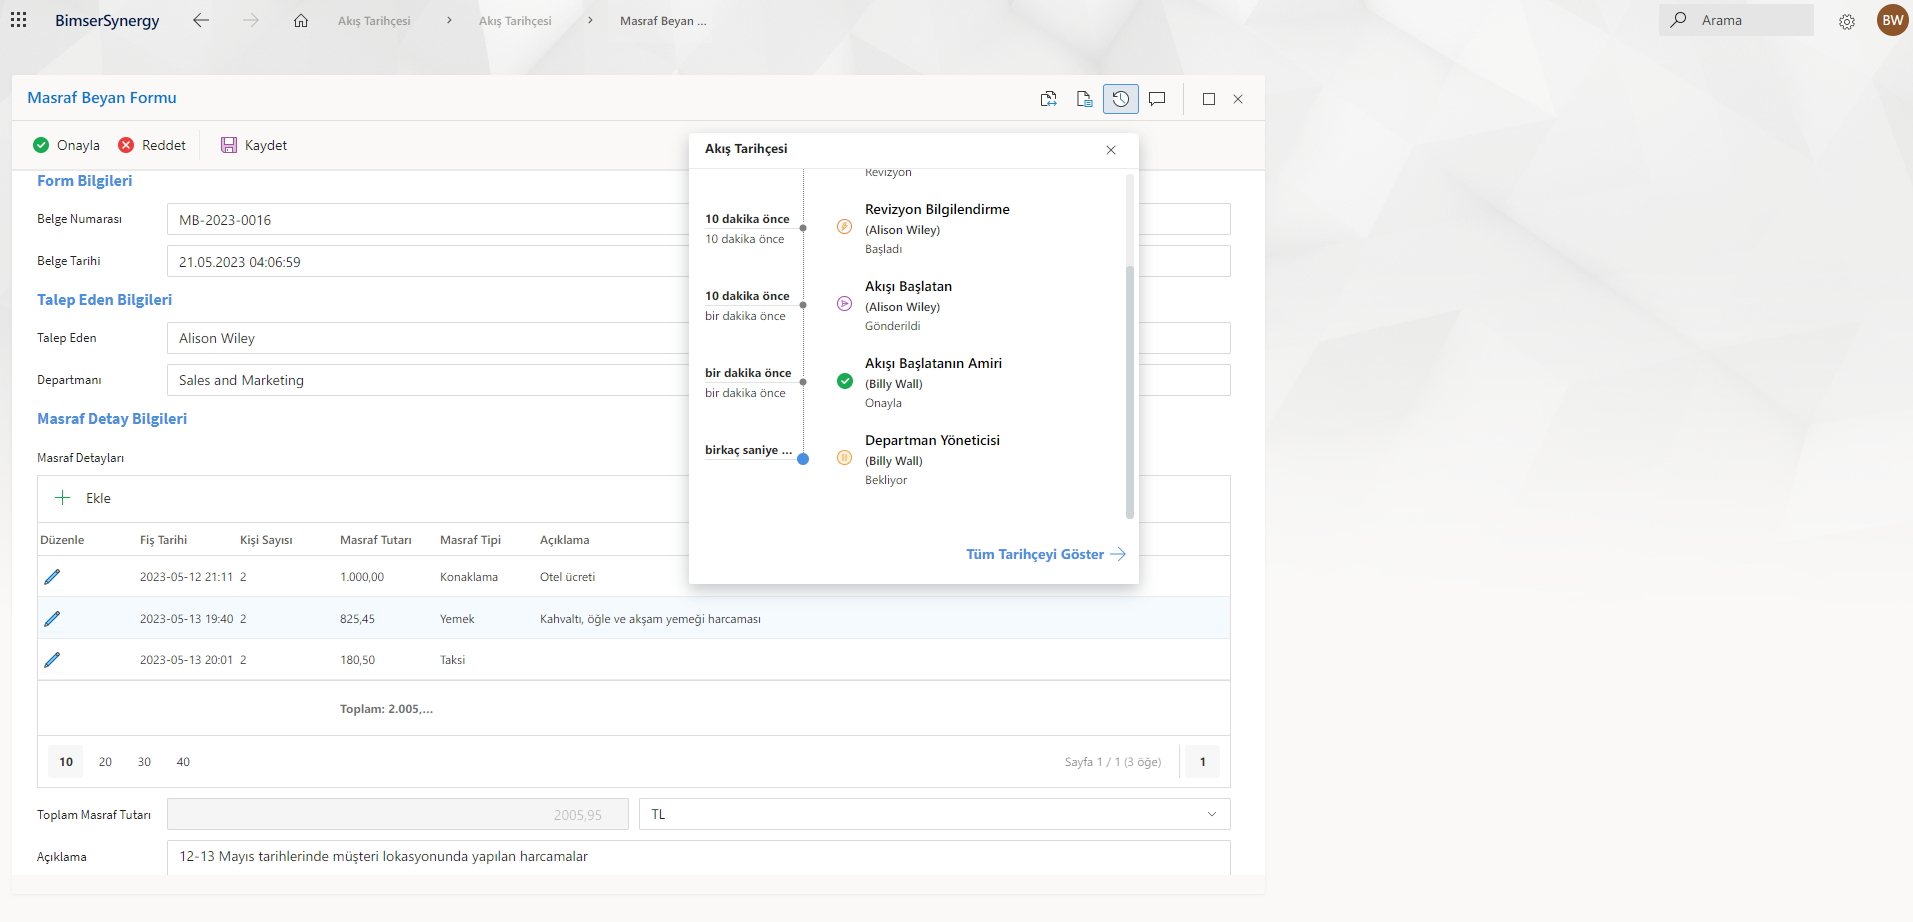Open first Akış Tarihçesi breadcrumb

pyautogui.click(x=374, y=21)
